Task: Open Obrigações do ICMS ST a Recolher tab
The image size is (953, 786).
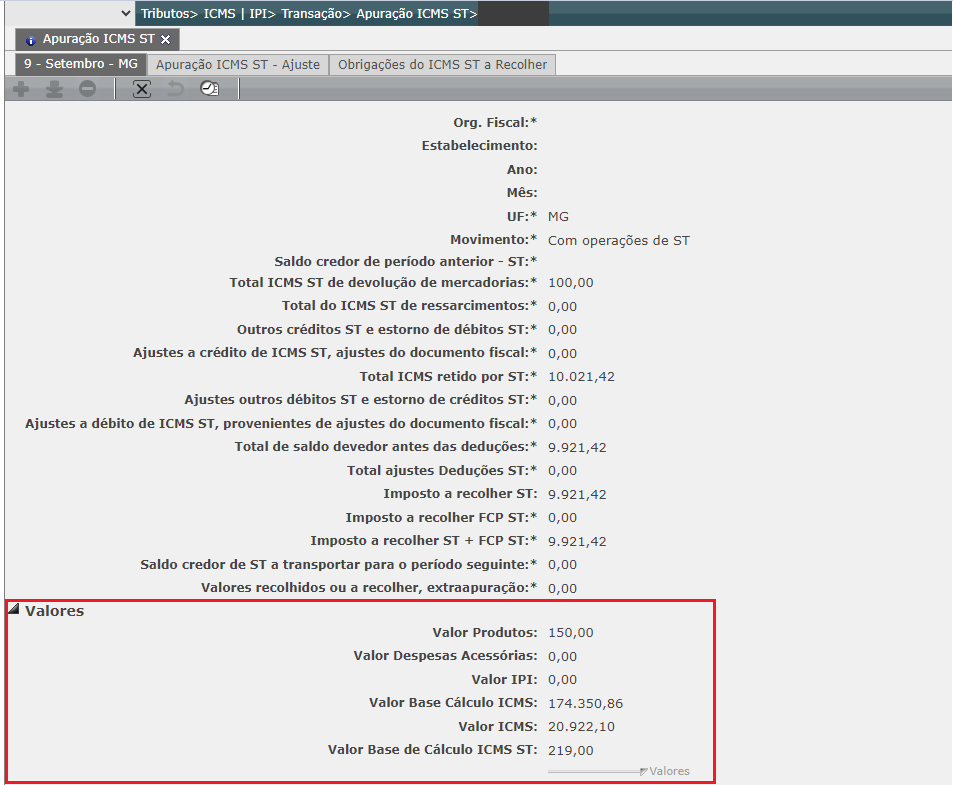Action: coord(442,64)
